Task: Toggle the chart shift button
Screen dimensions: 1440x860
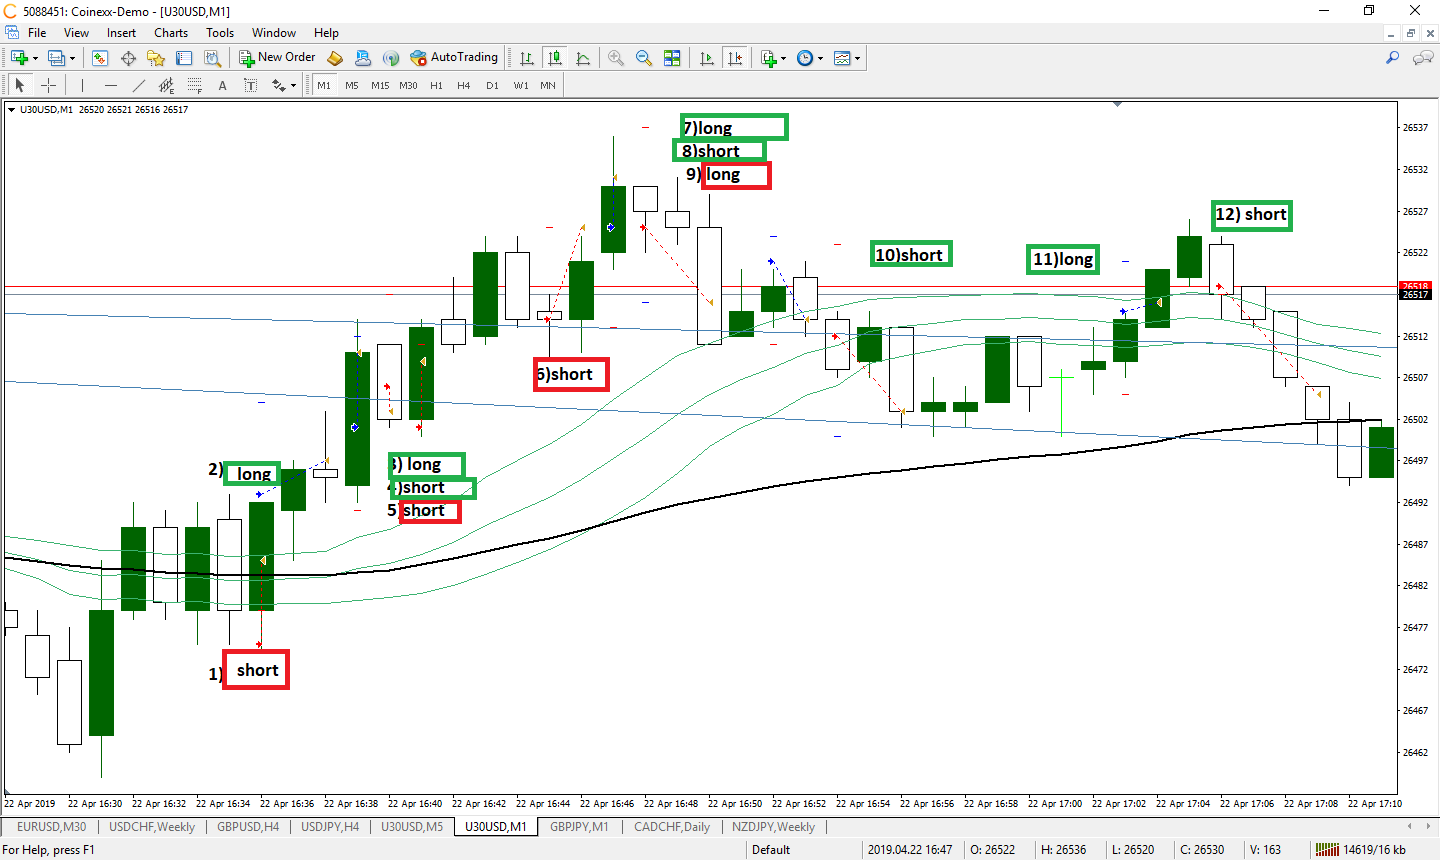Action: 735,58
